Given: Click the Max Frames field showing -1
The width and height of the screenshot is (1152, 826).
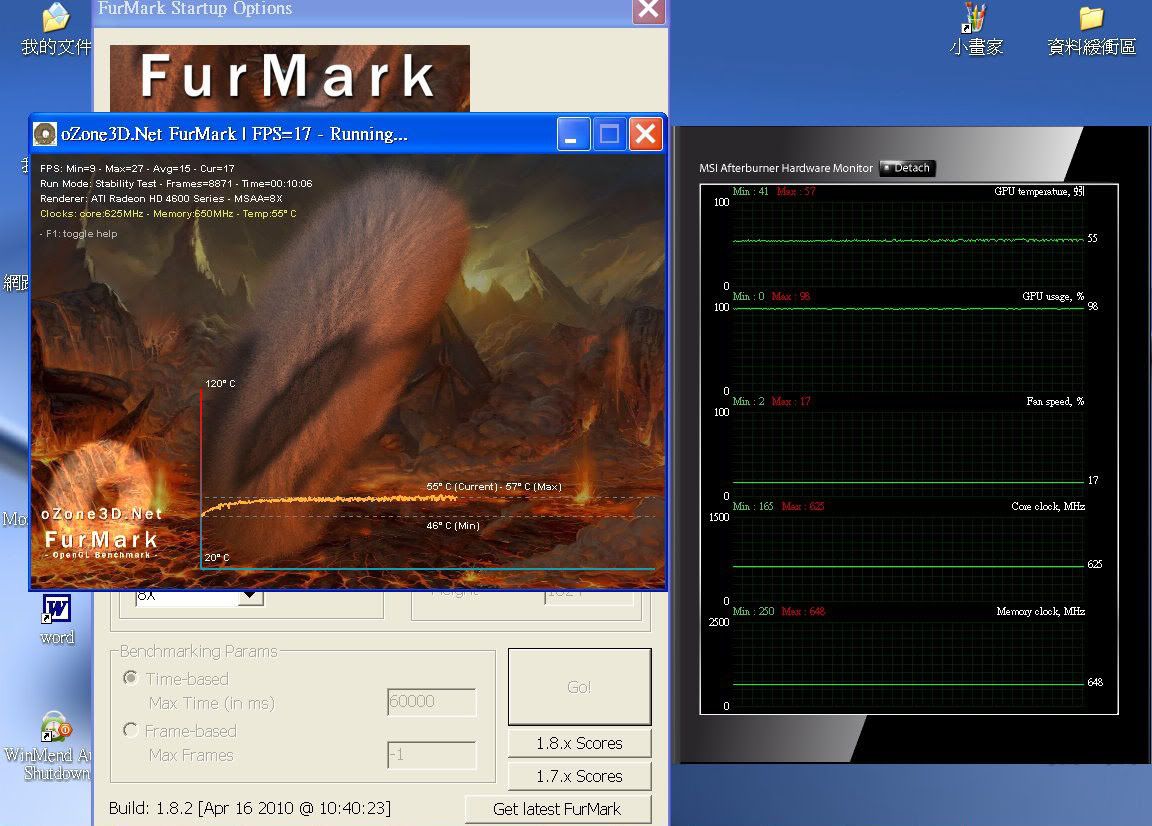Looking at the screenshot, I should click(x=432, y=755).
